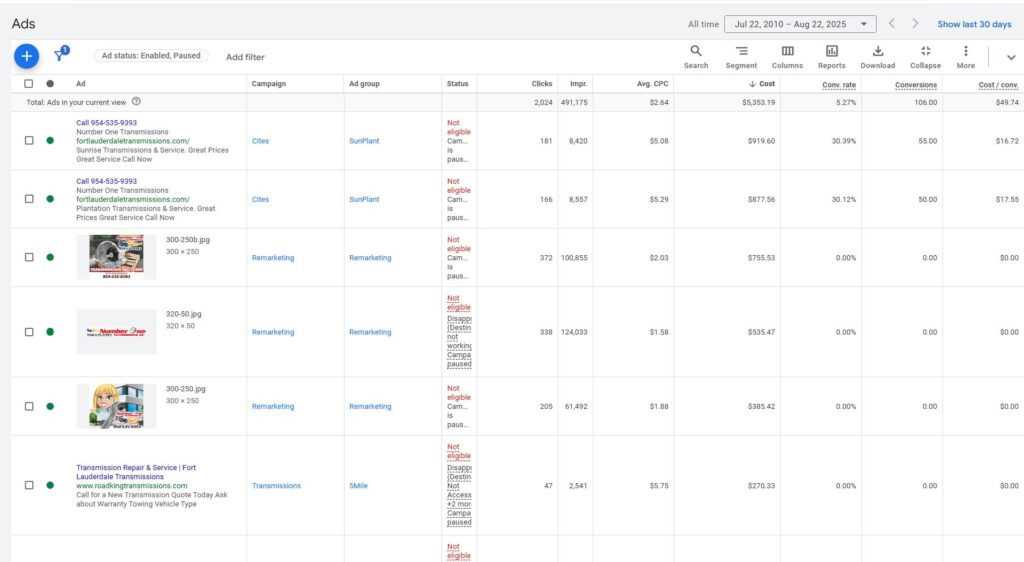This screenshot has width=1024, height=562.
Task: Click Add filter field
Action: point(245,57)
